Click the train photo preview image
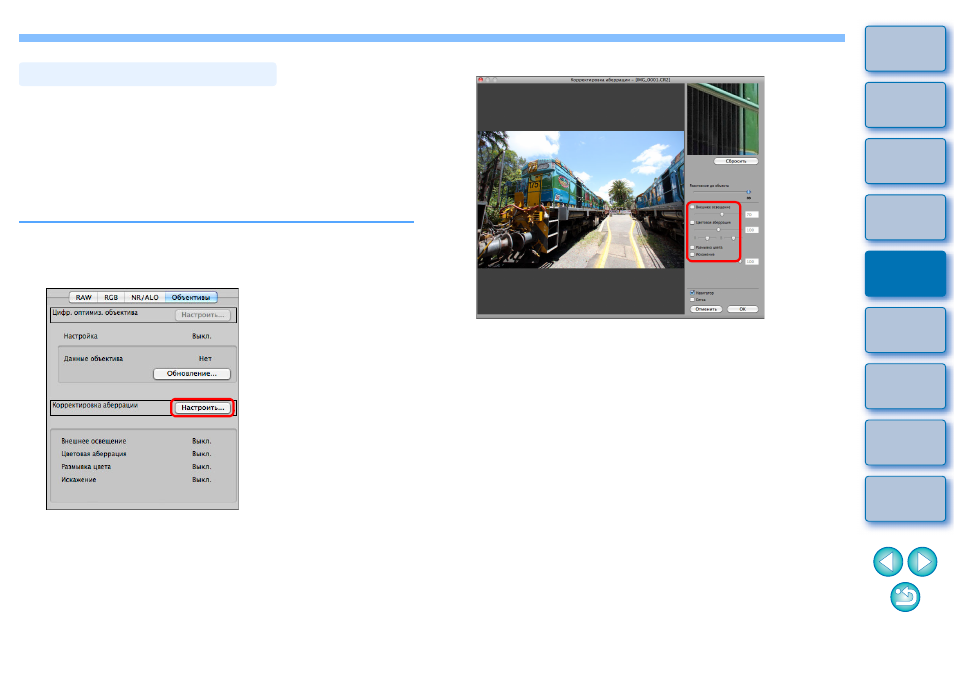The image size is (954, 674). (580, 200)
